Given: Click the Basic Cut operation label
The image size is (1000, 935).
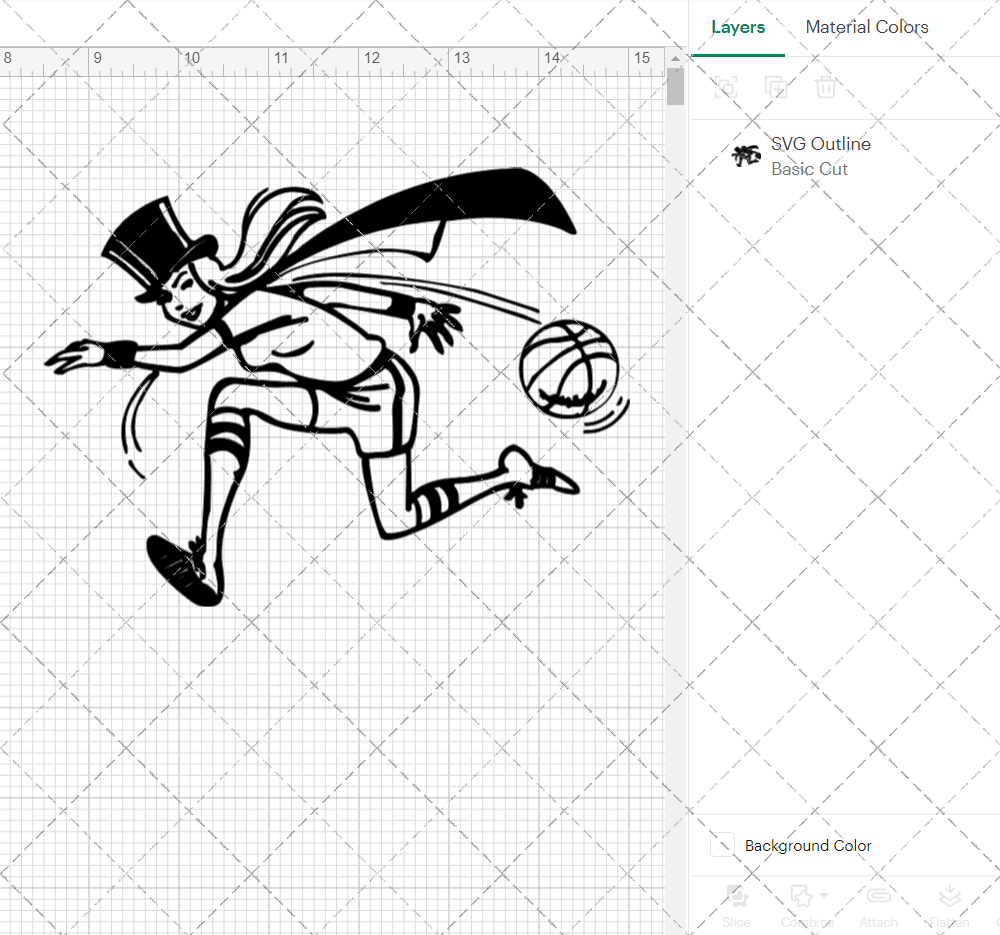Looking at the screenshot, I should point(809,169).
